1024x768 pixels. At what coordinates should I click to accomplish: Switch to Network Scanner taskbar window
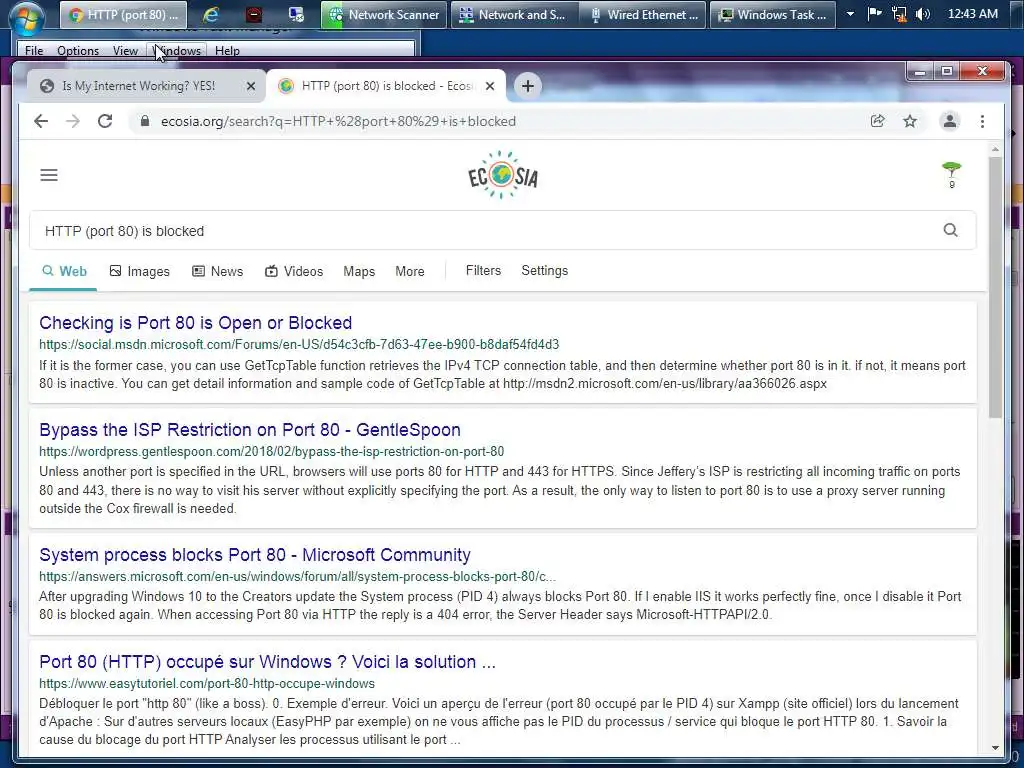384,14
